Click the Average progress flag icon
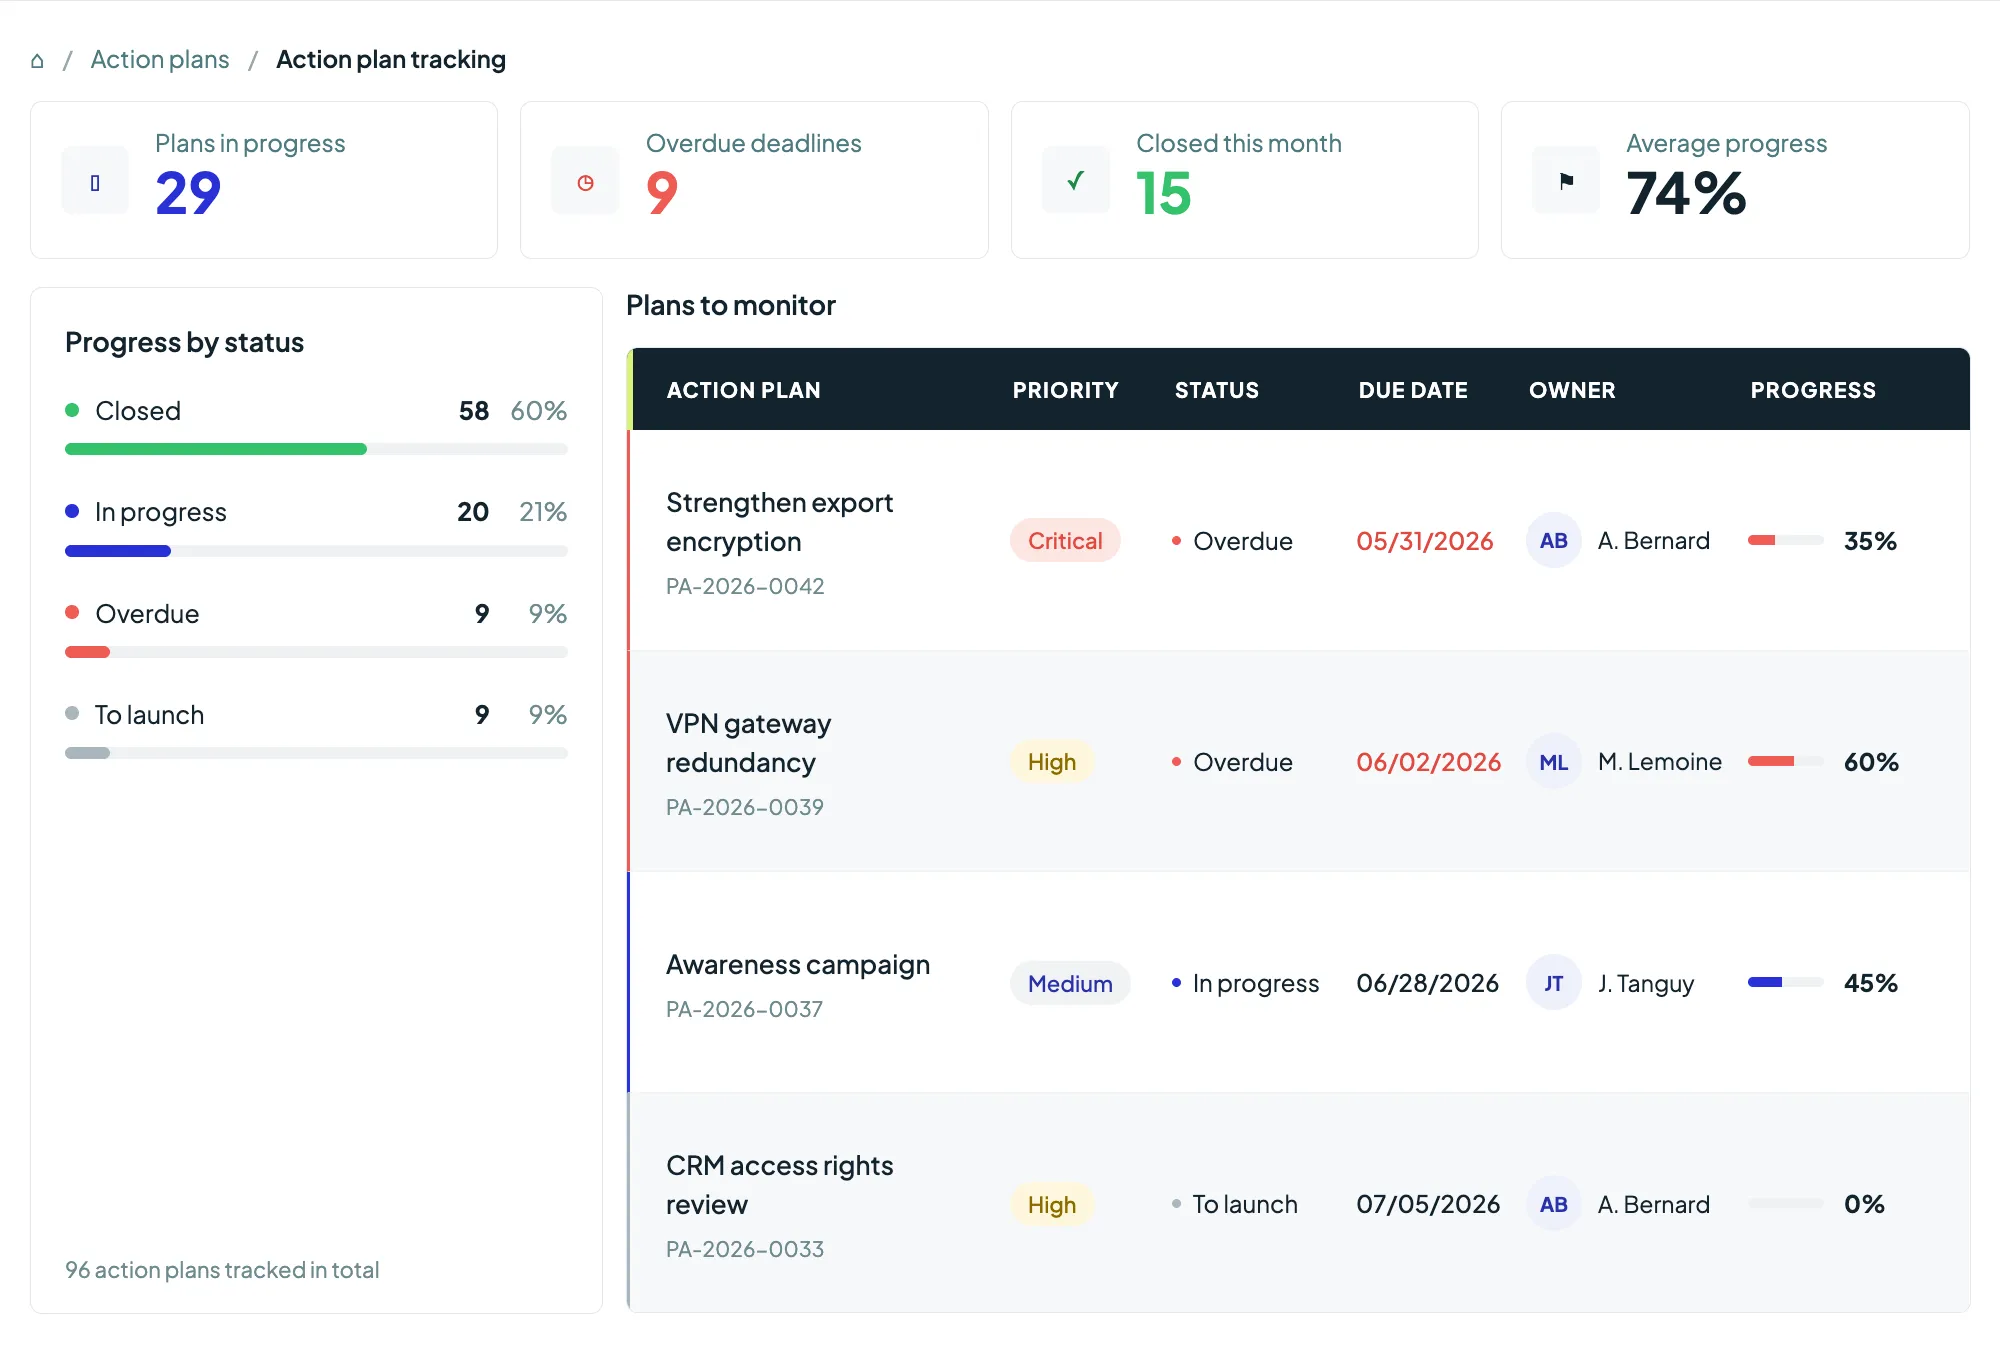Viewport: 2000px width, 1358px height. pos(1566,181)
